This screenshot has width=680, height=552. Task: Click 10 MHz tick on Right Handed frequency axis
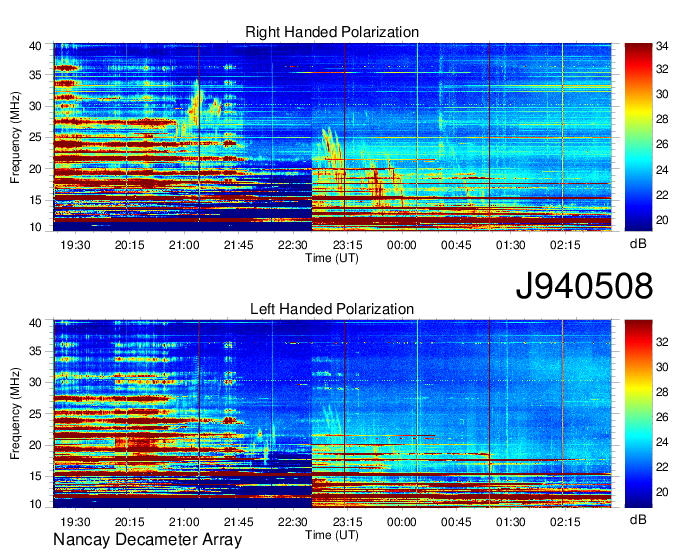pos(35,227)
